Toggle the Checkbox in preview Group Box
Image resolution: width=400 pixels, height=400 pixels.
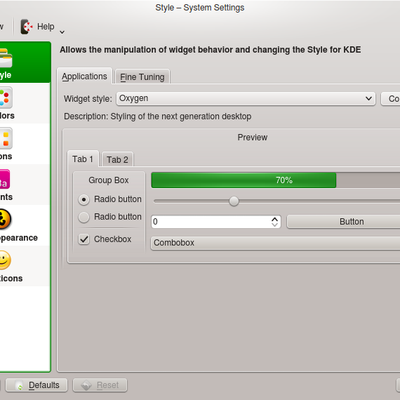[84, 239]
